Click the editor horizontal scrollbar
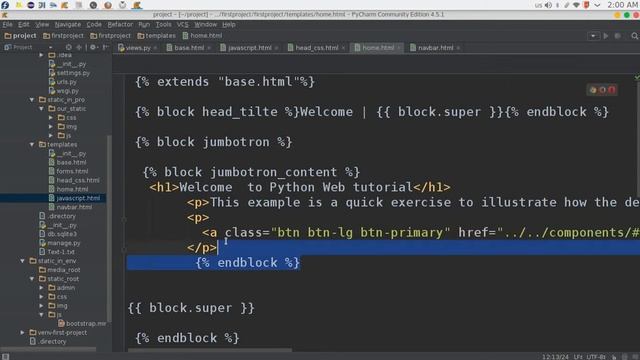This screenshot has height=360, width=640. [210, 350]
